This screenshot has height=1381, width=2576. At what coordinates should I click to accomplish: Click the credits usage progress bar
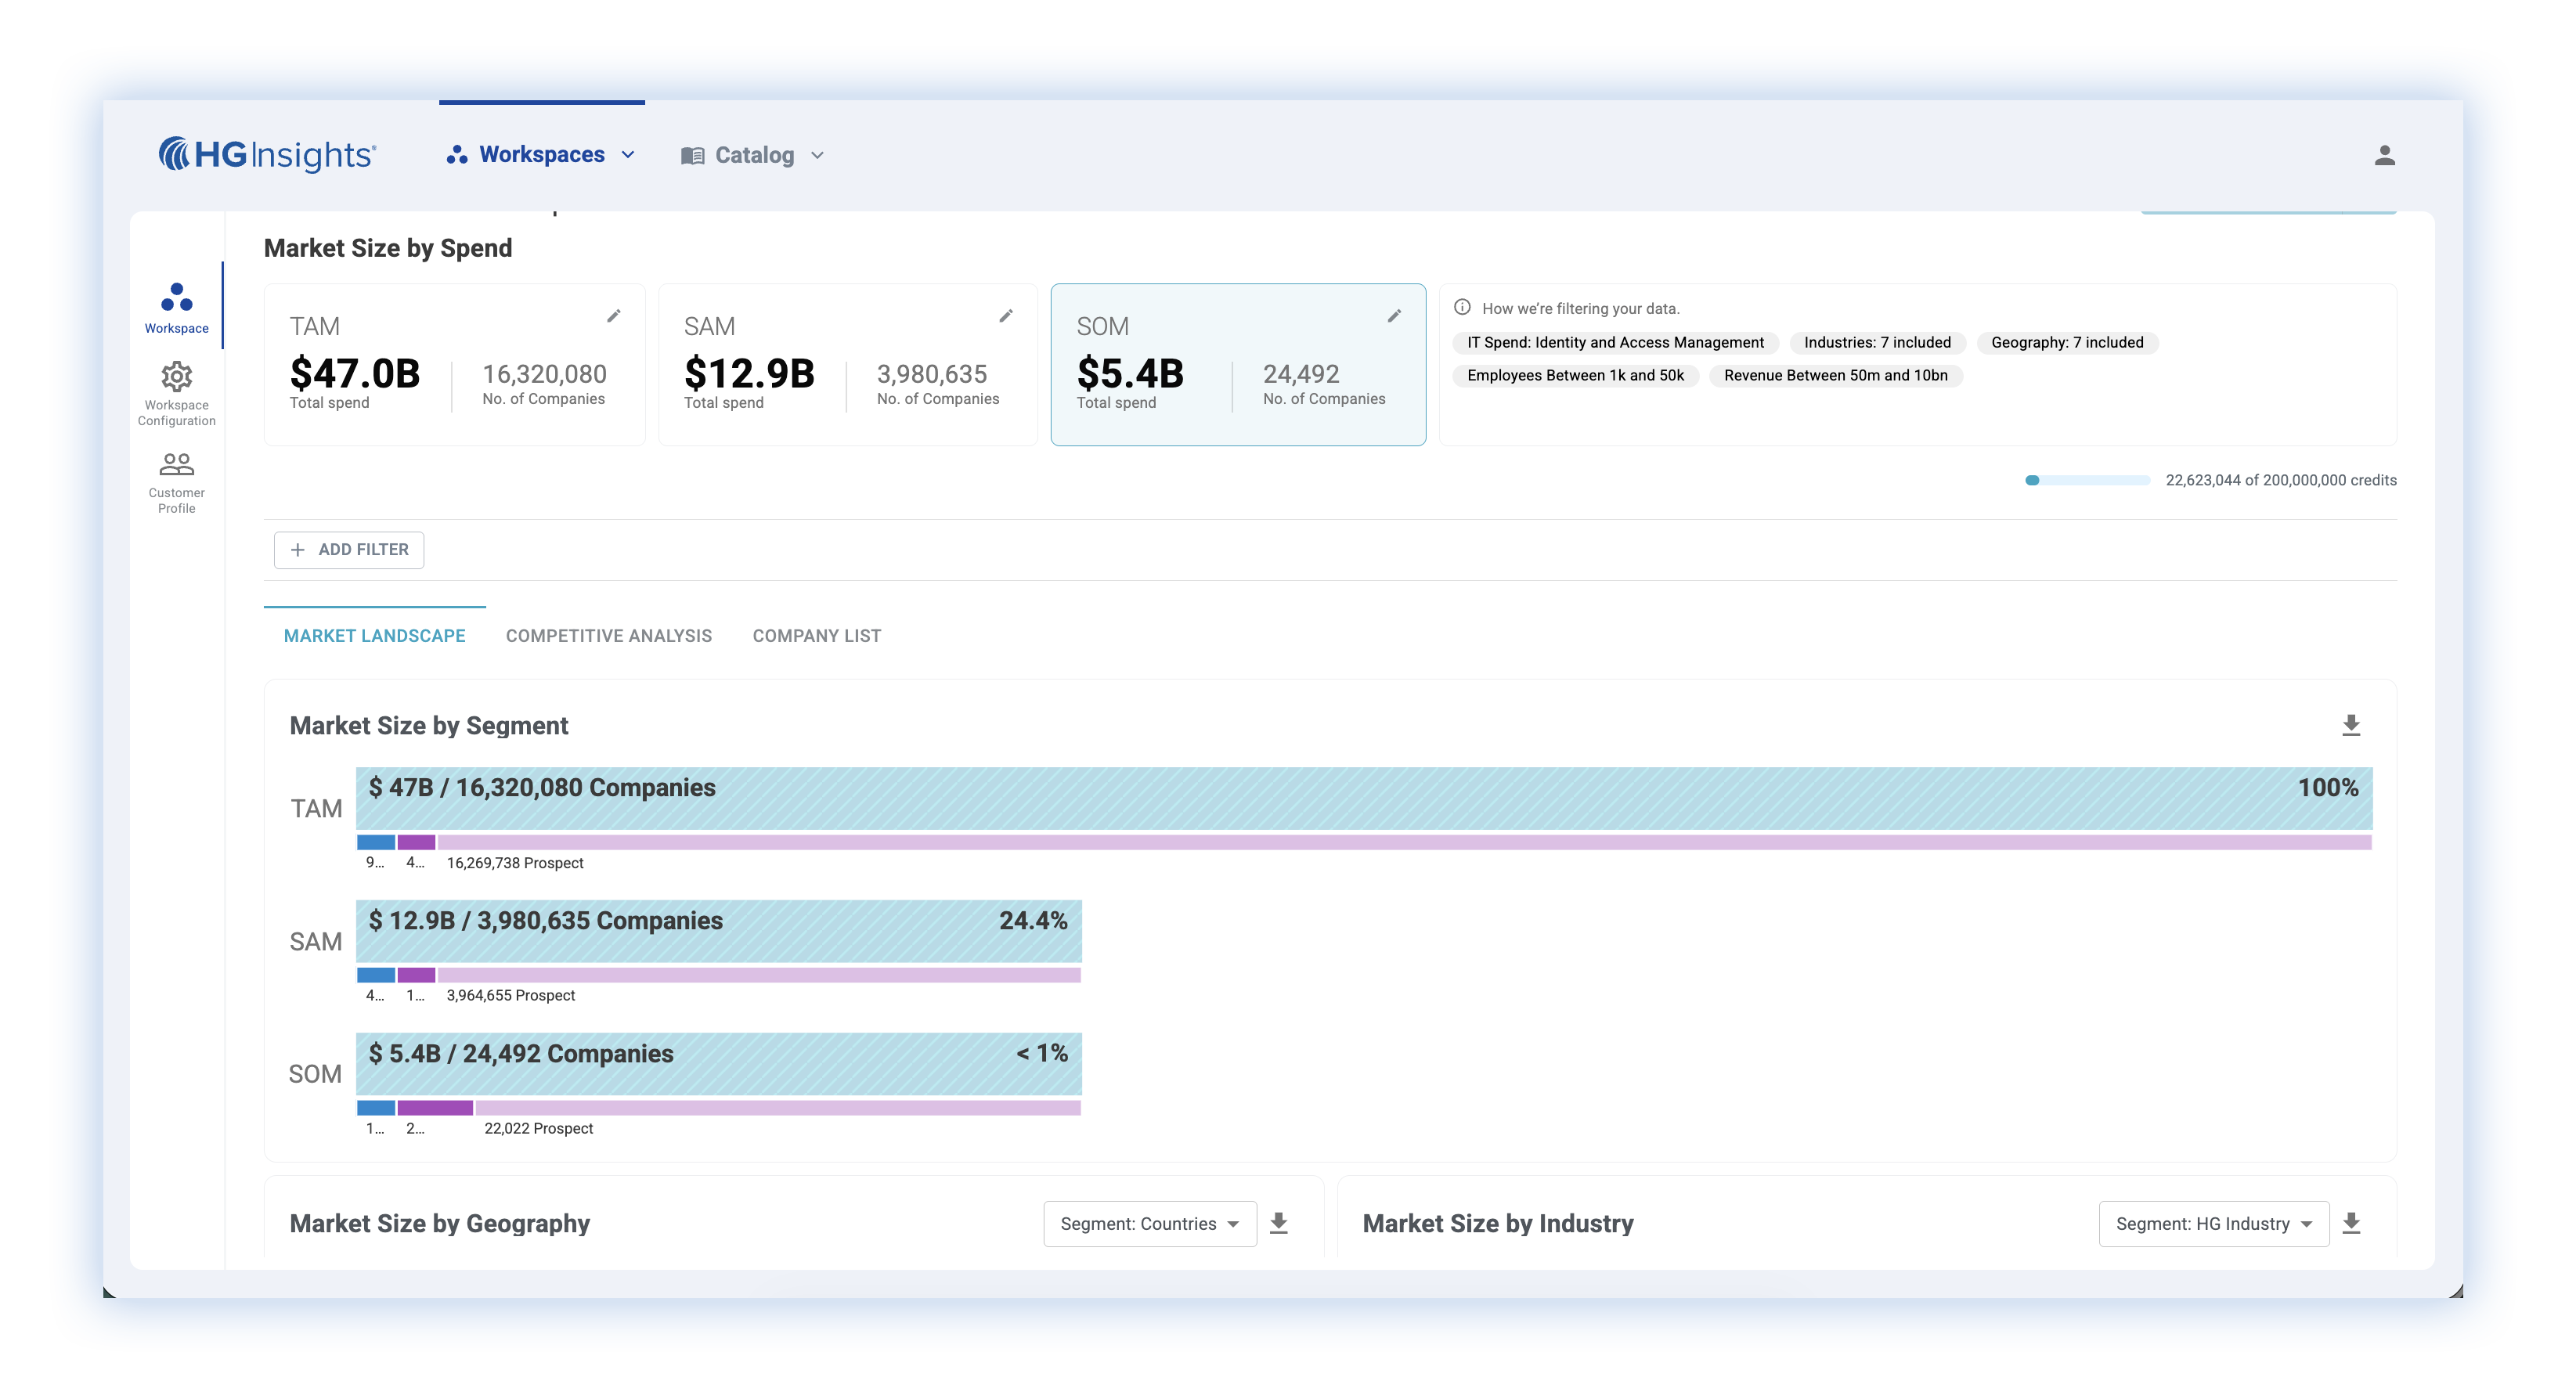tap(2087, 480)
